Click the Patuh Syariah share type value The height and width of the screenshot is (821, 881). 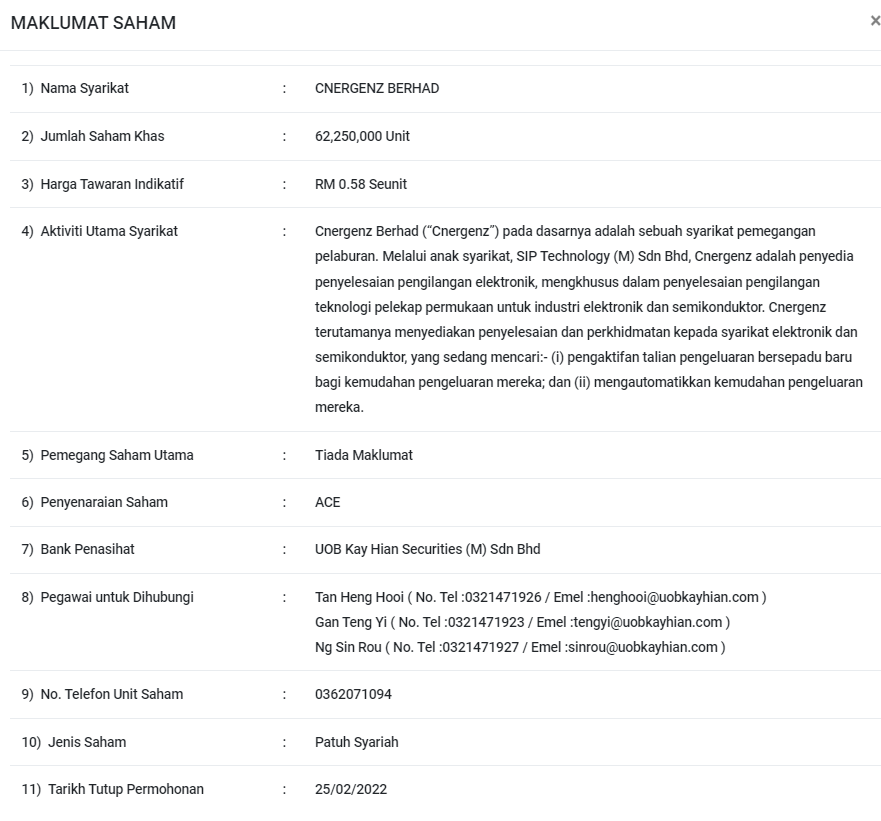(356, 742)
